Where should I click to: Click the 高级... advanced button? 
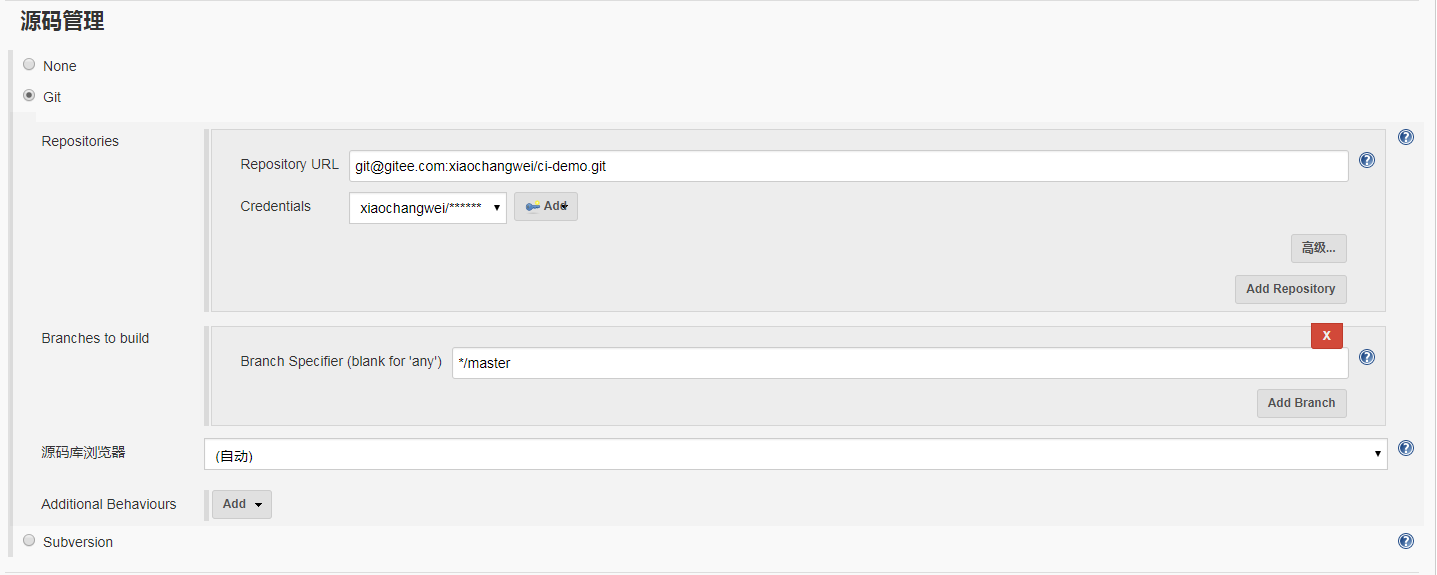tap(1319, 248)
